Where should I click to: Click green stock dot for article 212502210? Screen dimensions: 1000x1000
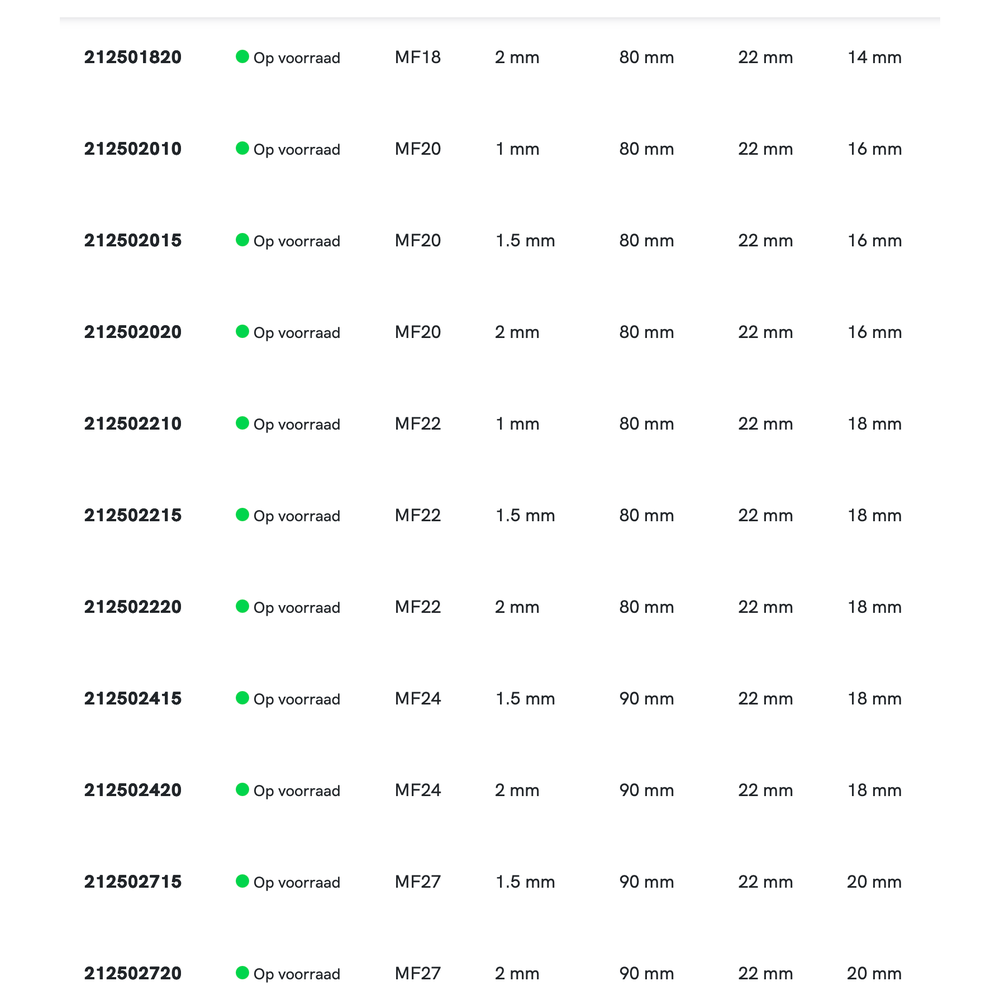click(242, 423)
